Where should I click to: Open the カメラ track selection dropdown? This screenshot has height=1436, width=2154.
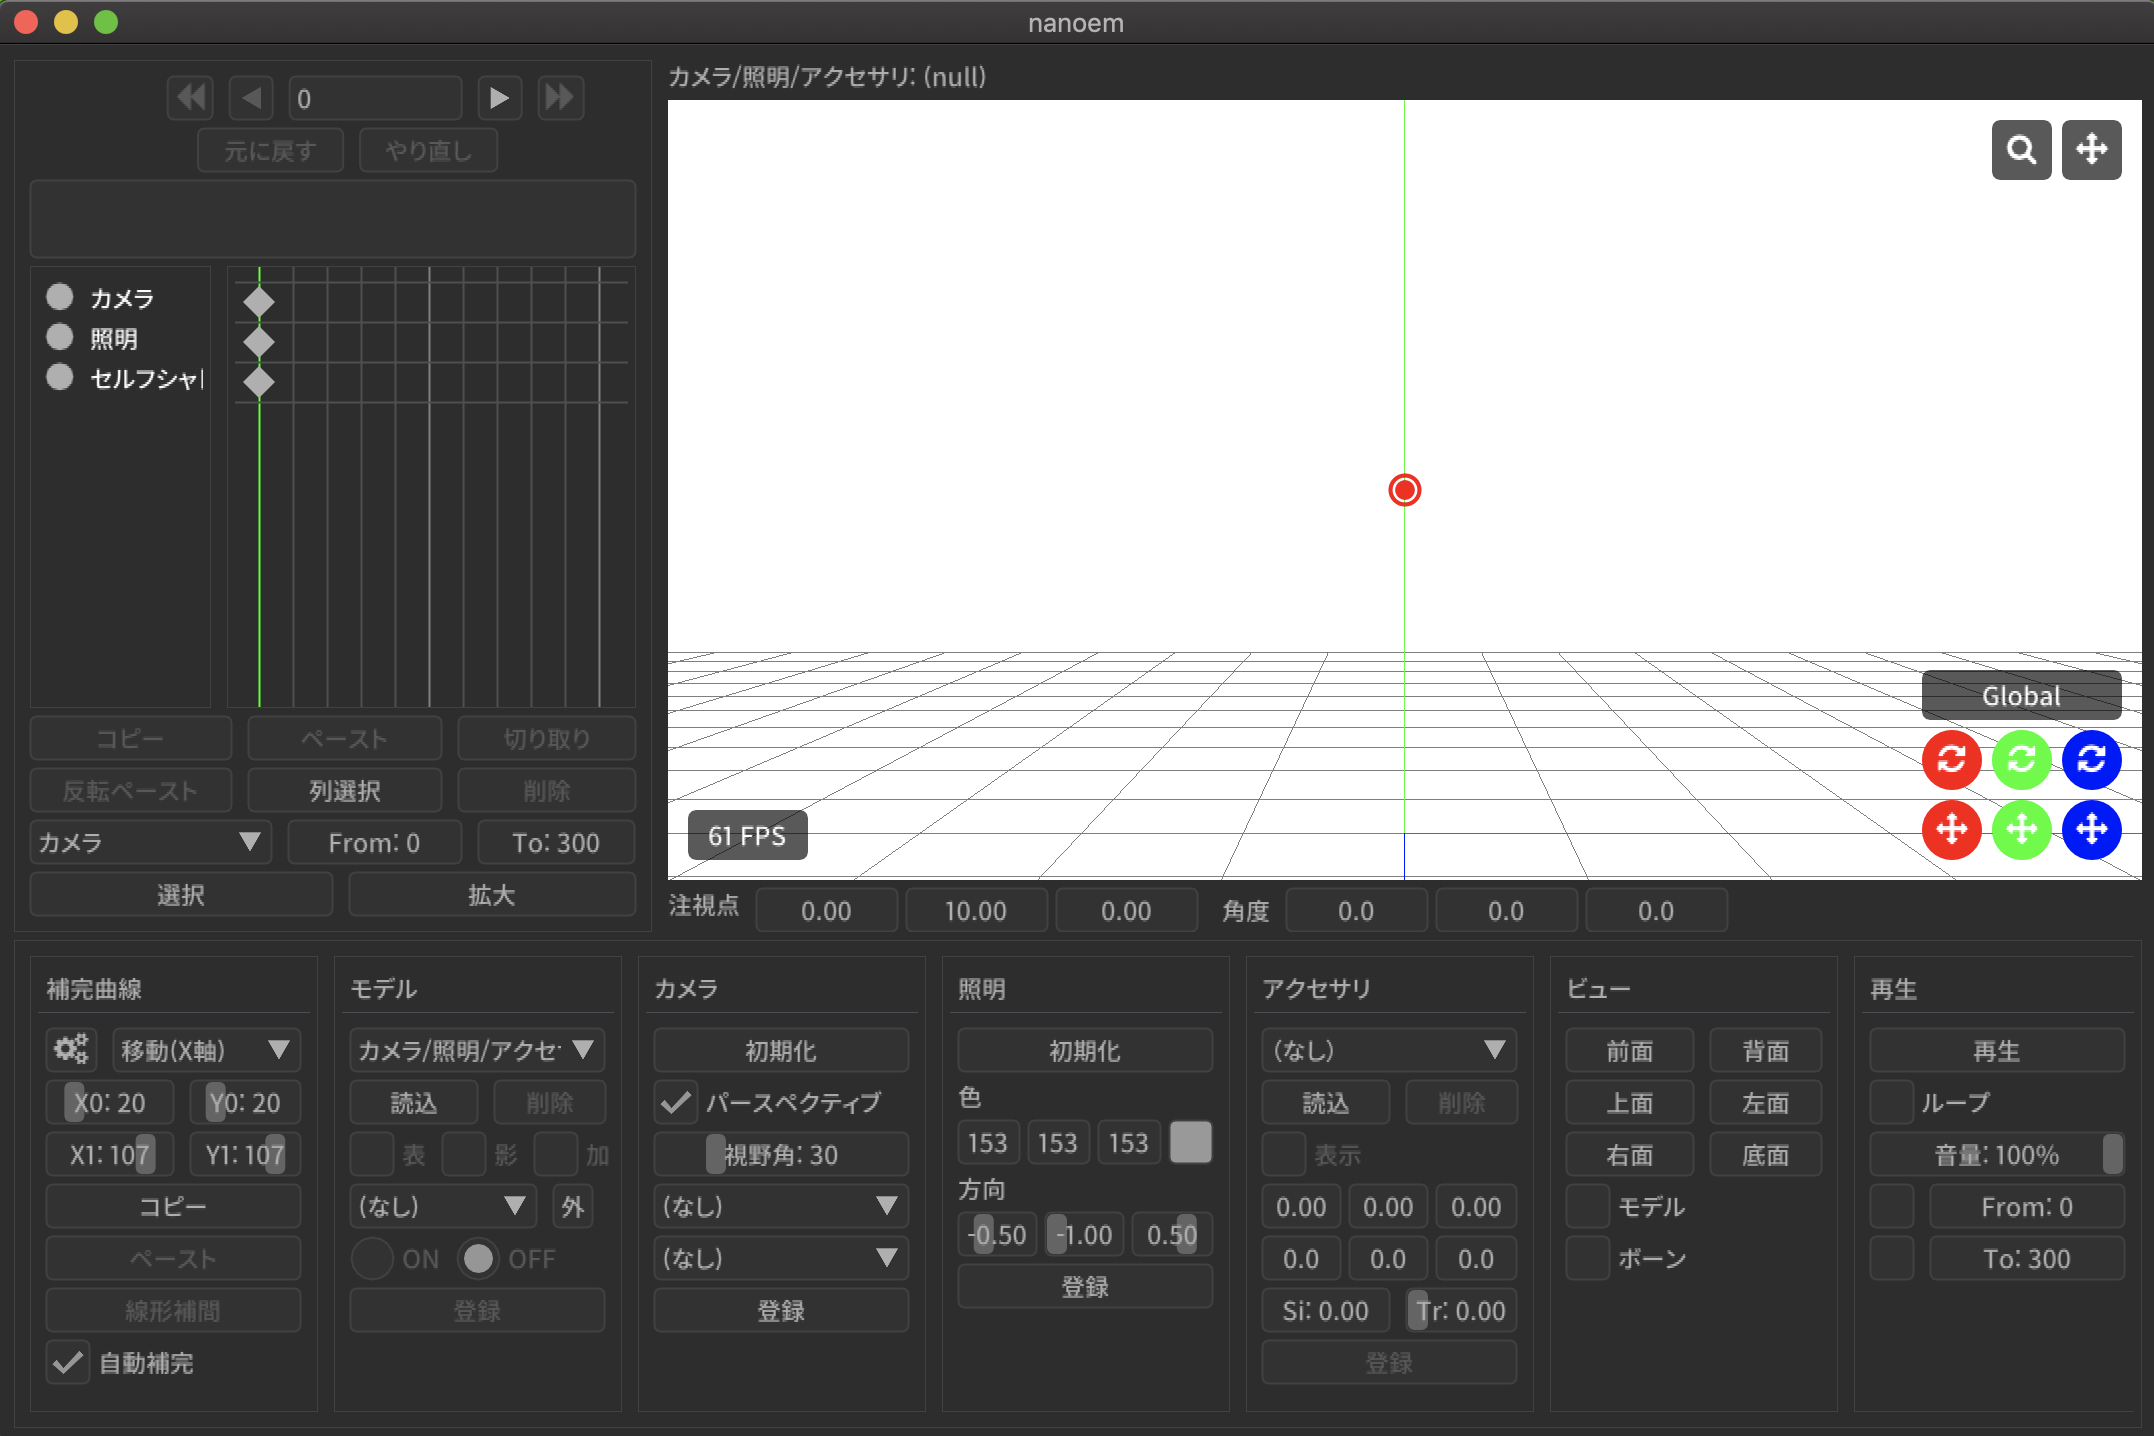(x=150, y=842)
